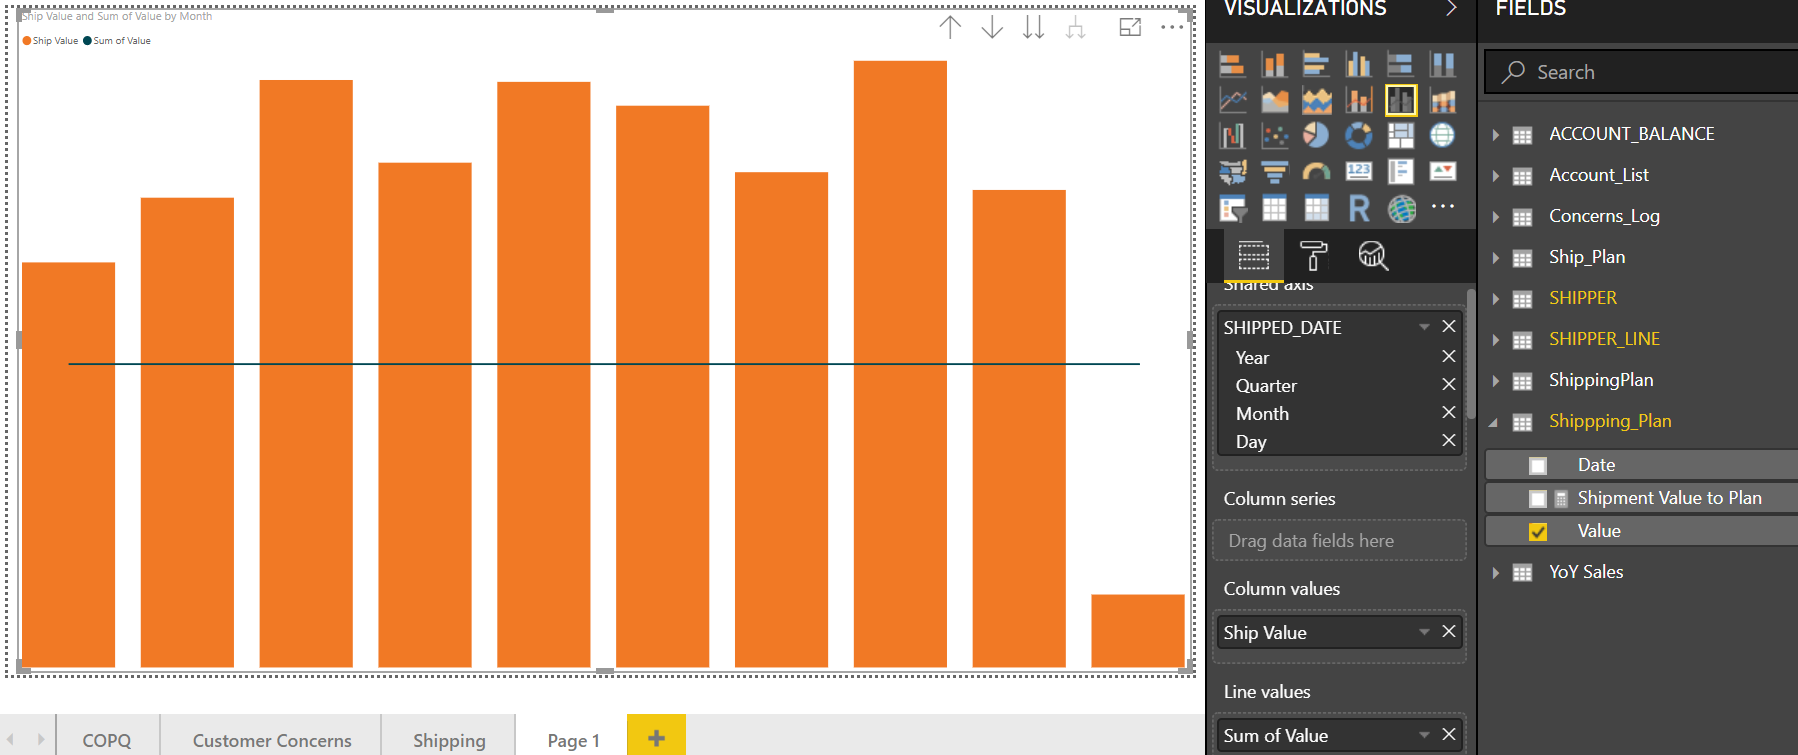Click the Ship Value legend marker
The image size is (1798, 755).
(27, 41)
